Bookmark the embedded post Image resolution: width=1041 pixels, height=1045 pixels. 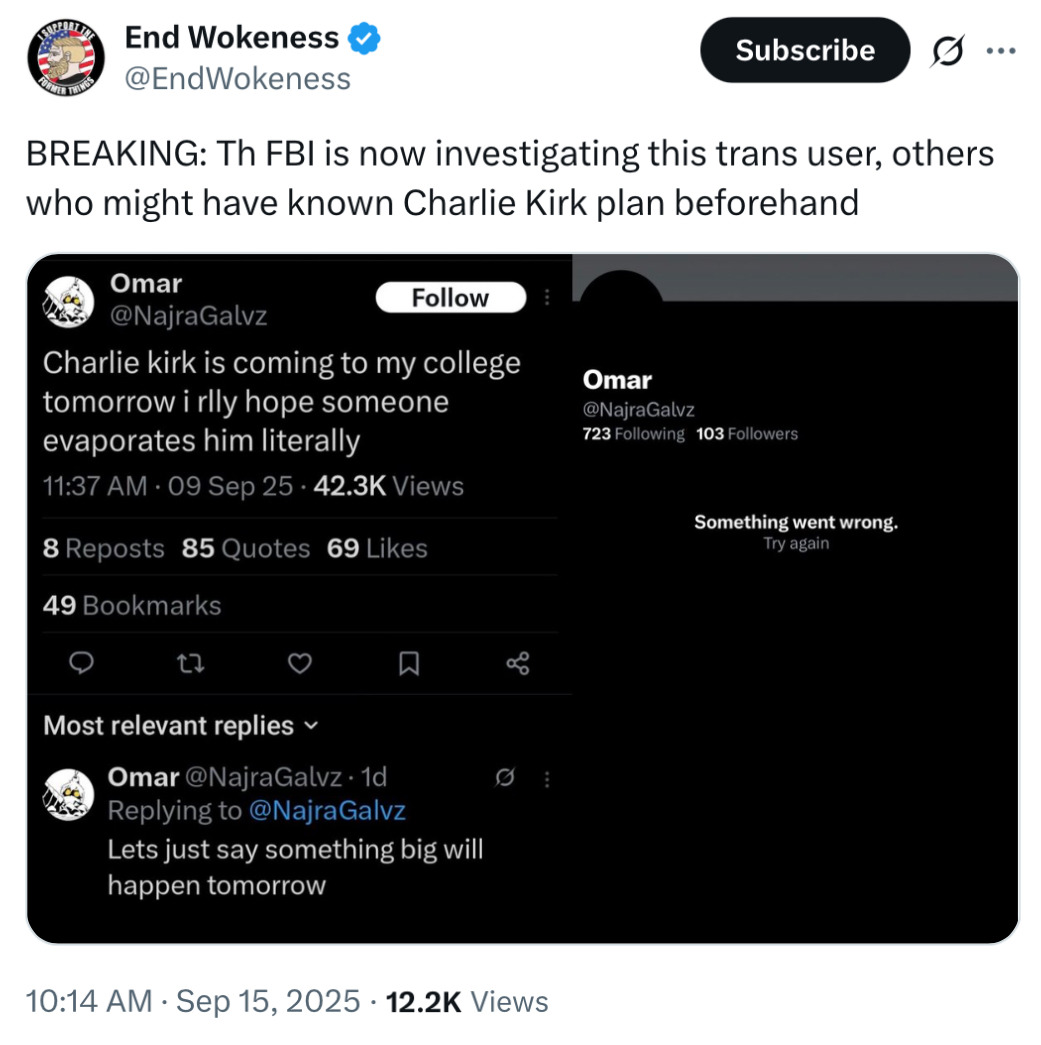[409, 663]
